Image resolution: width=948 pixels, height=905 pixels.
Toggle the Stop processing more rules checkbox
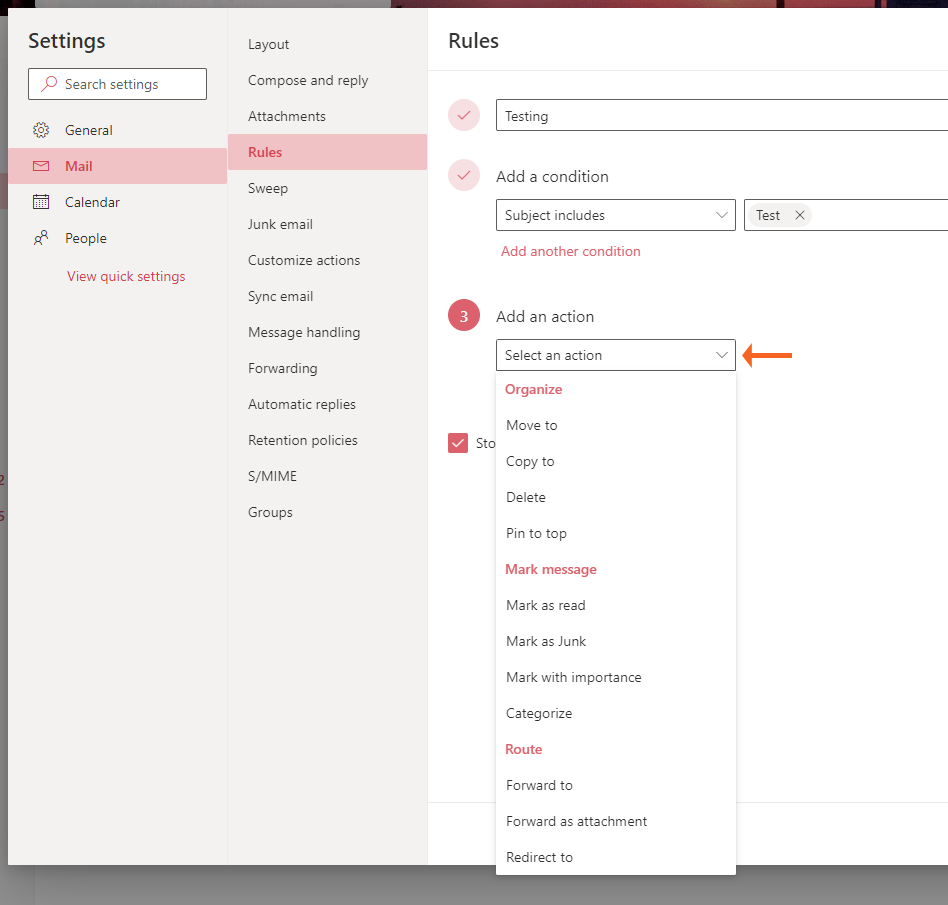click(458, 443)
